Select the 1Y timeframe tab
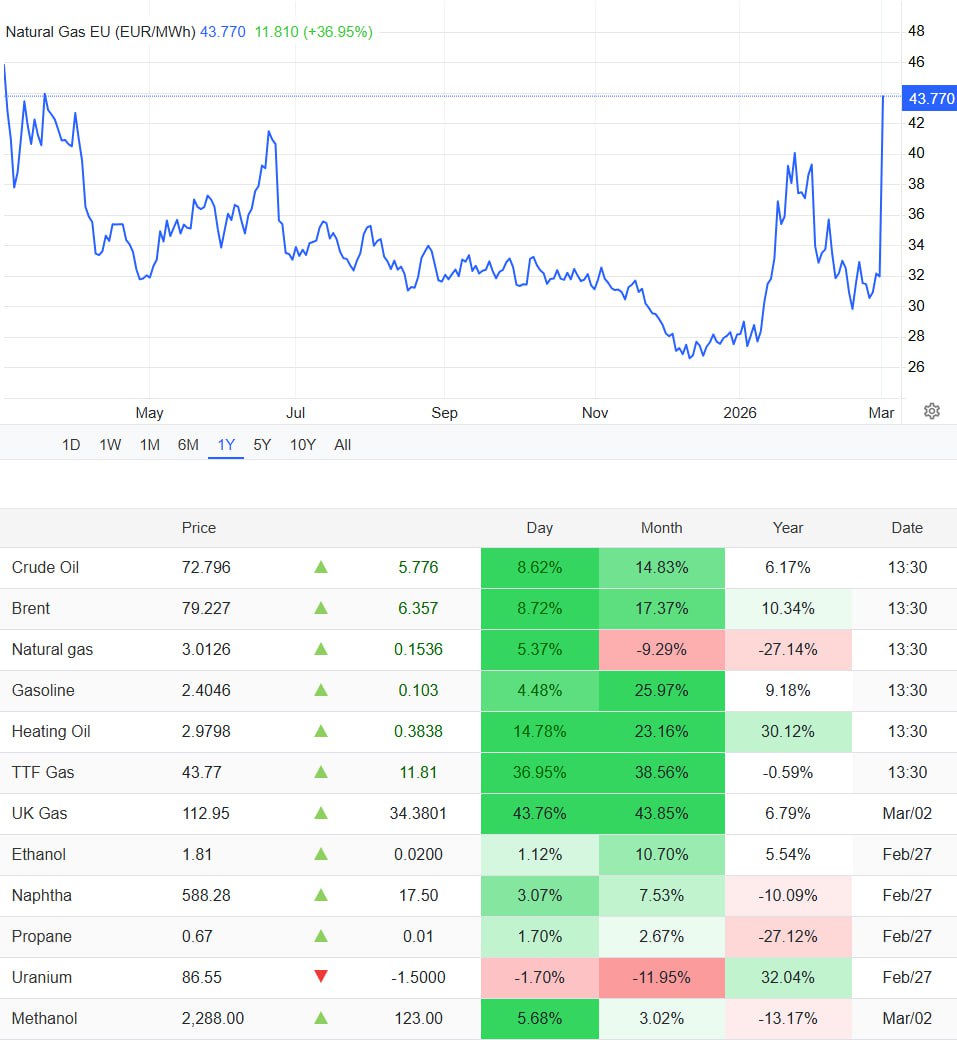The image size is (957, 1040). click(226, 445)
